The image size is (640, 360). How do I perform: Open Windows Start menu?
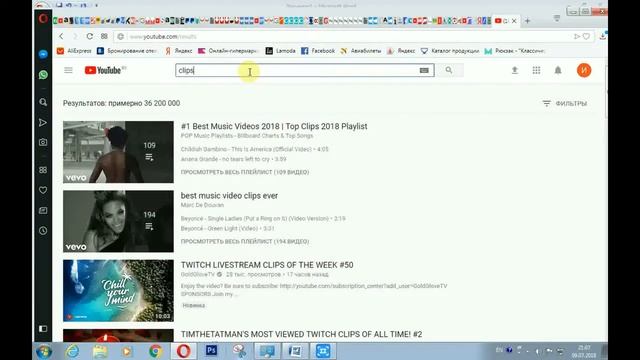(43, 351)
